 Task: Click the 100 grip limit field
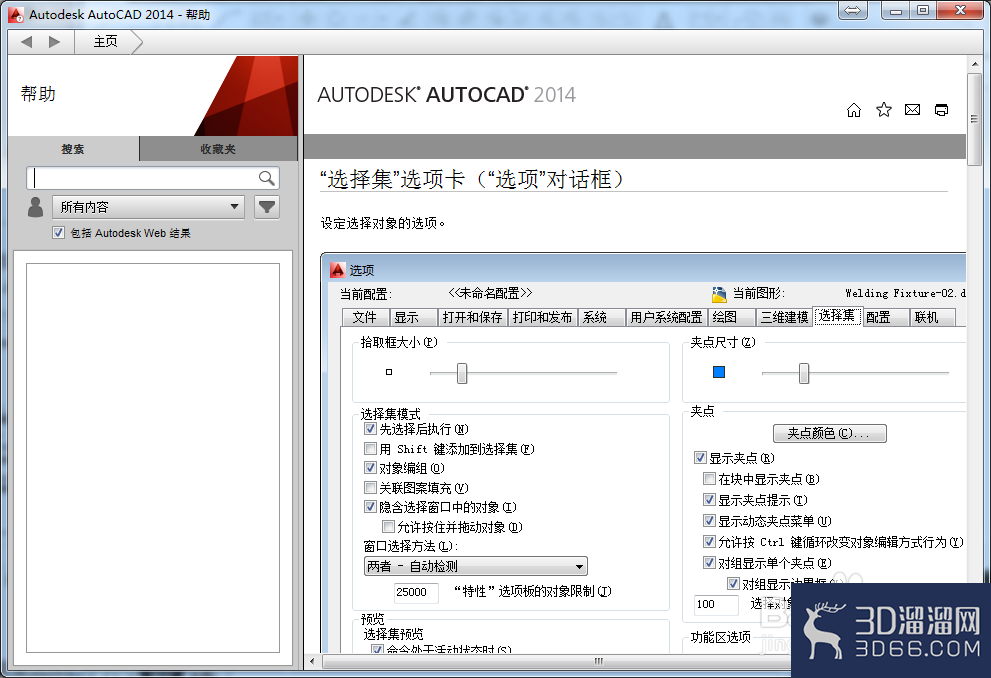click(x=716, y=605)
